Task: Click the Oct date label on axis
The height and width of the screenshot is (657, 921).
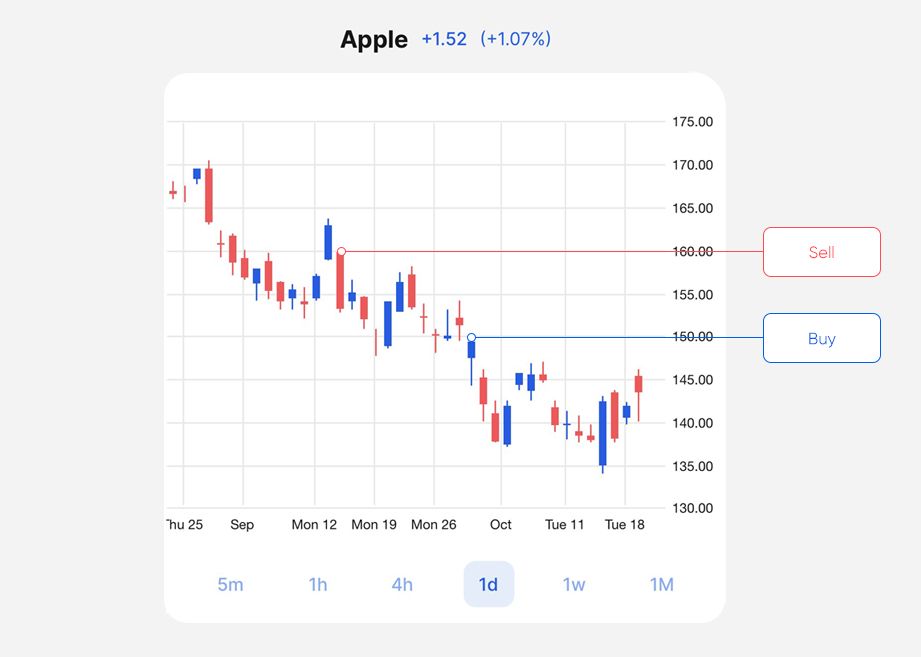Action: [500, 524]
